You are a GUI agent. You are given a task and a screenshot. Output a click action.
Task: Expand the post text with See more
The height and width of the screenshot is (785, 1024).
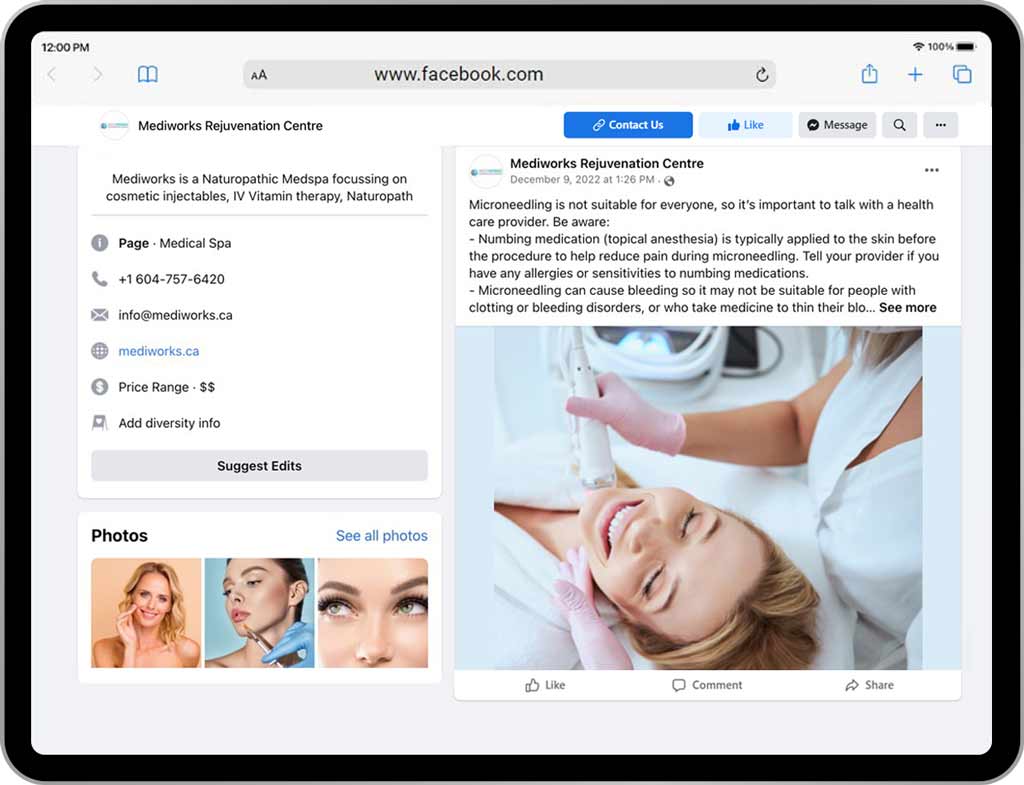point(907,308)
